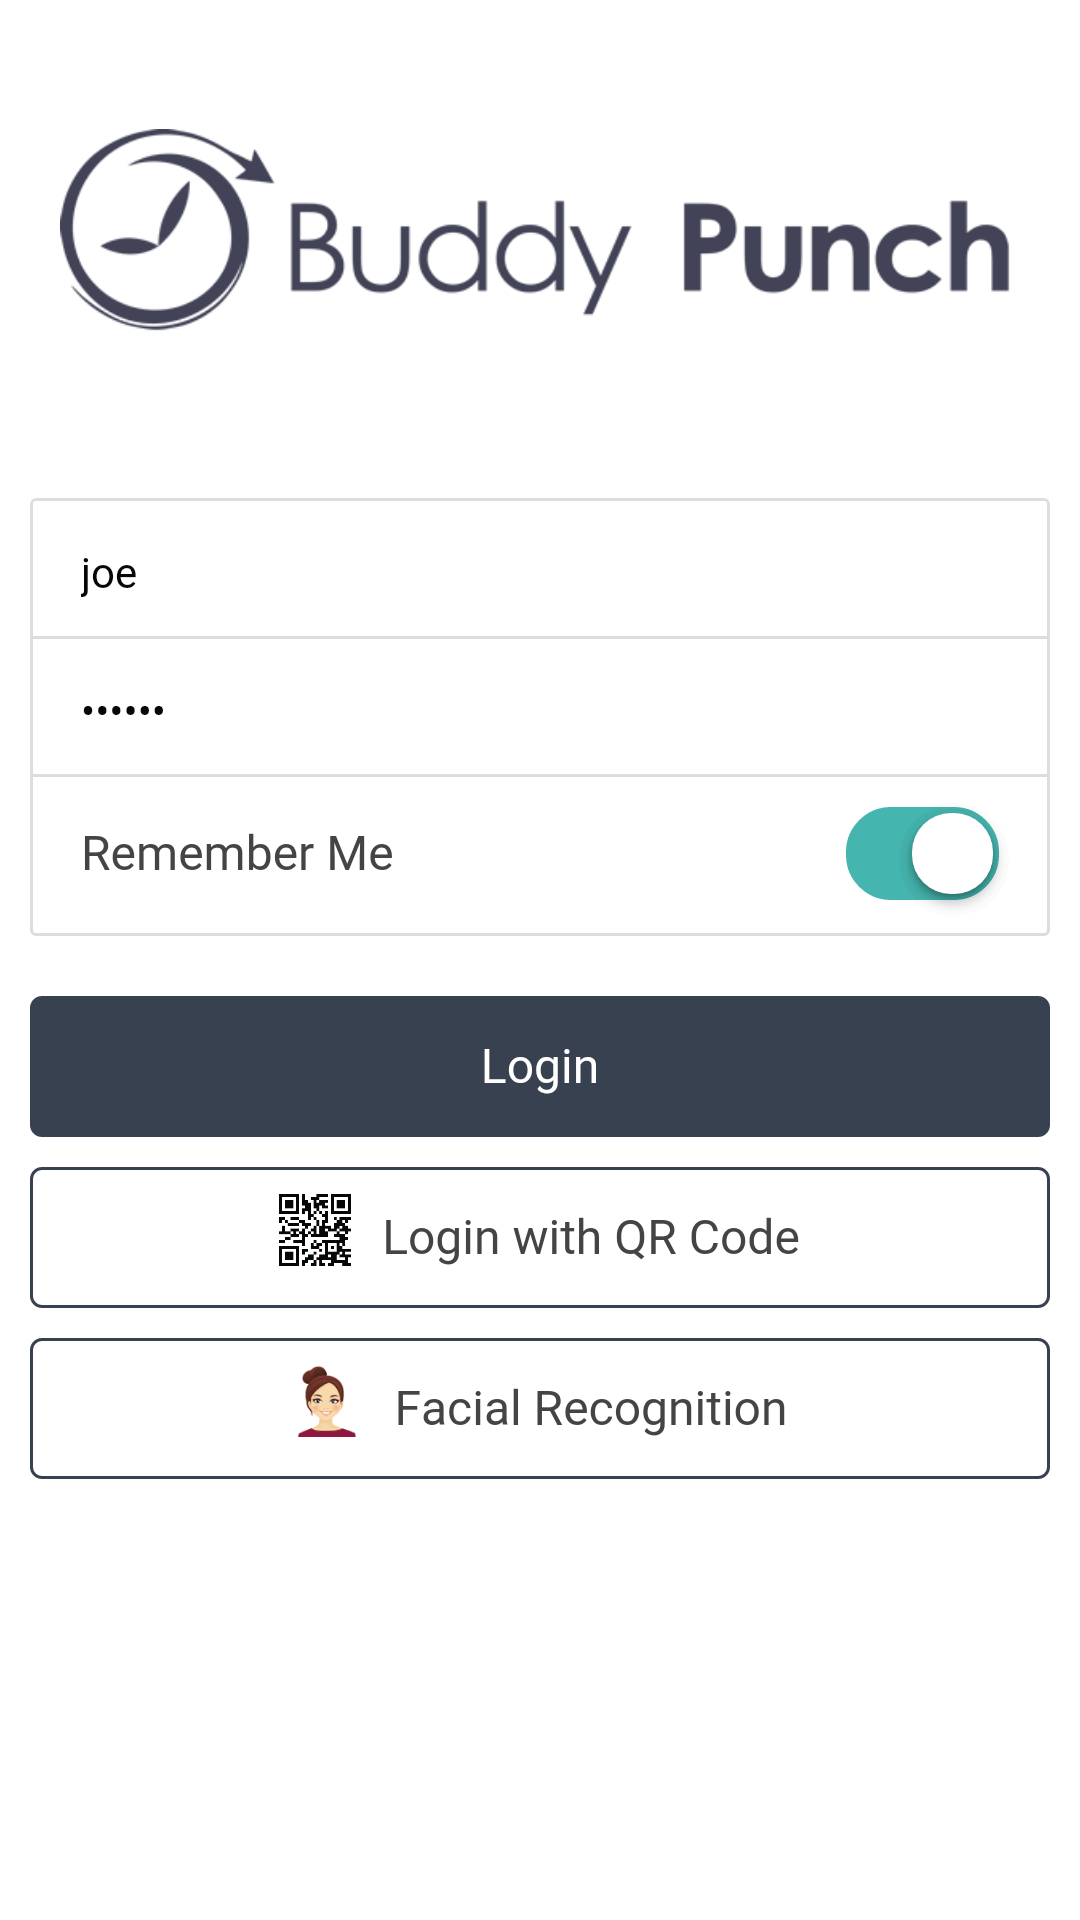Click the "Facial Recognition" label text
Image resolution: width=1080 pixels, height=1920 pixels.
tap(590, 1408)
